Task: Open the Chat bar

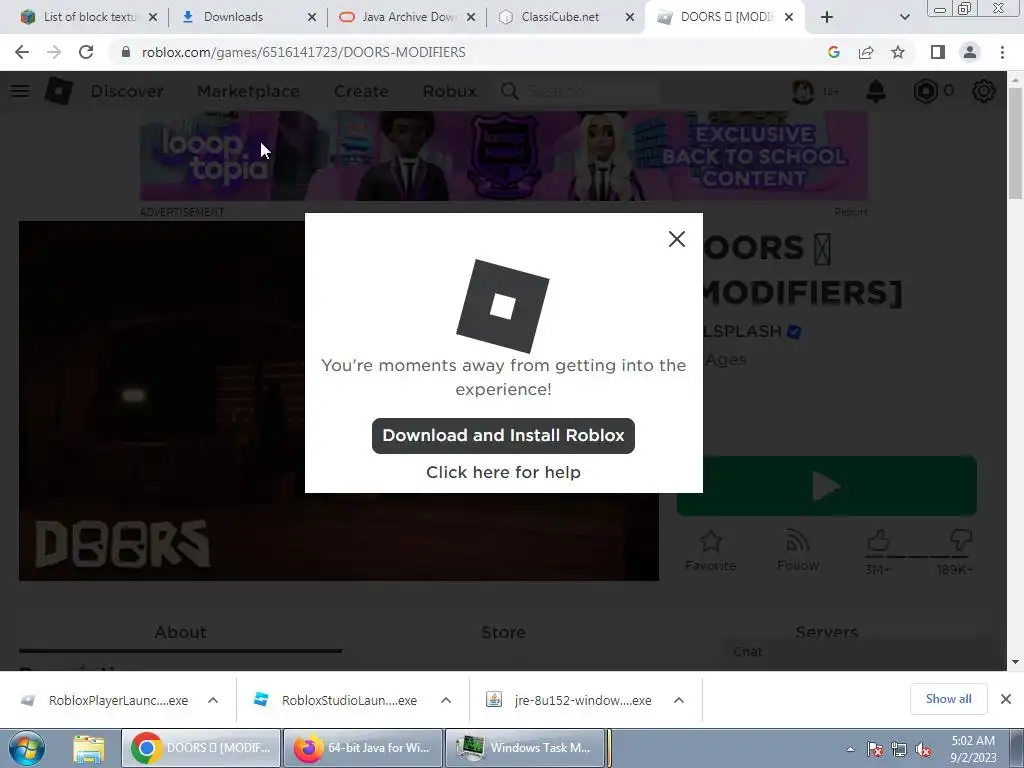Action: [856, 652]
